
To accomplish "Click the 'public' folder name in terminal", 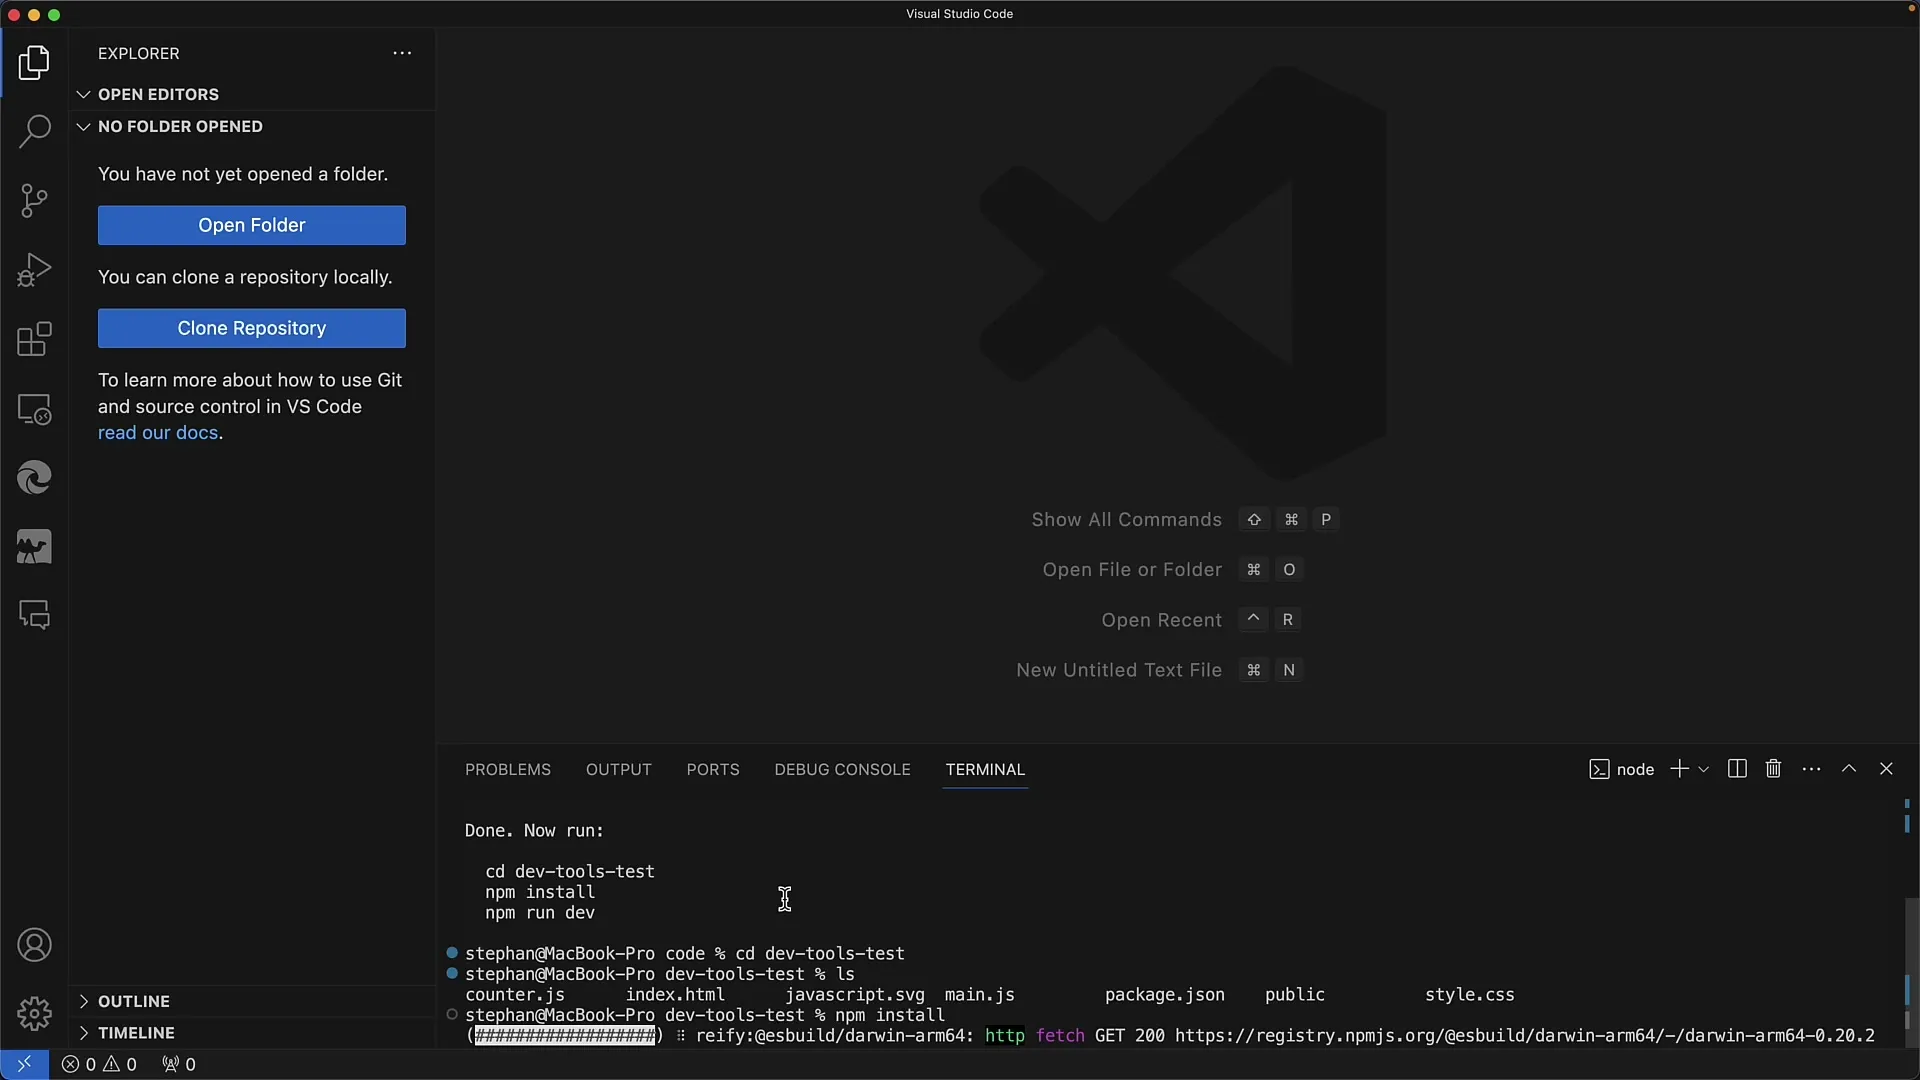I will point(1295,995).
